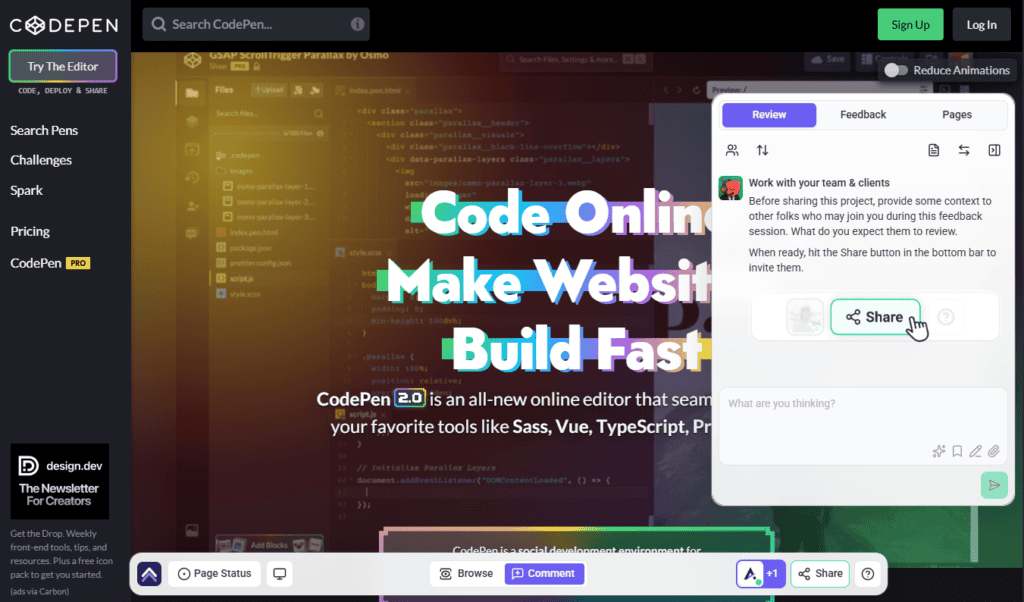Screen dimensions: 1024x602
Task: Click the CodePen logo
Action: click(x=63, y=25)
